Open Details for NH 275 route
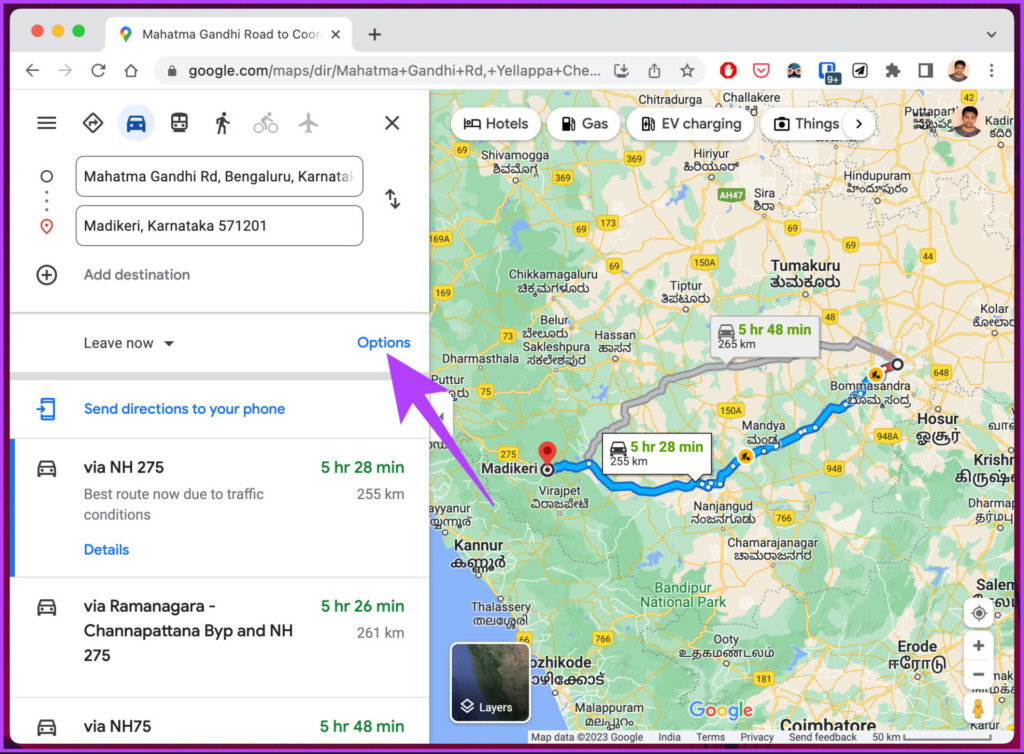The height and width of the screenshot is (754, 1024). pyautogui.click(x=106, y=550)
